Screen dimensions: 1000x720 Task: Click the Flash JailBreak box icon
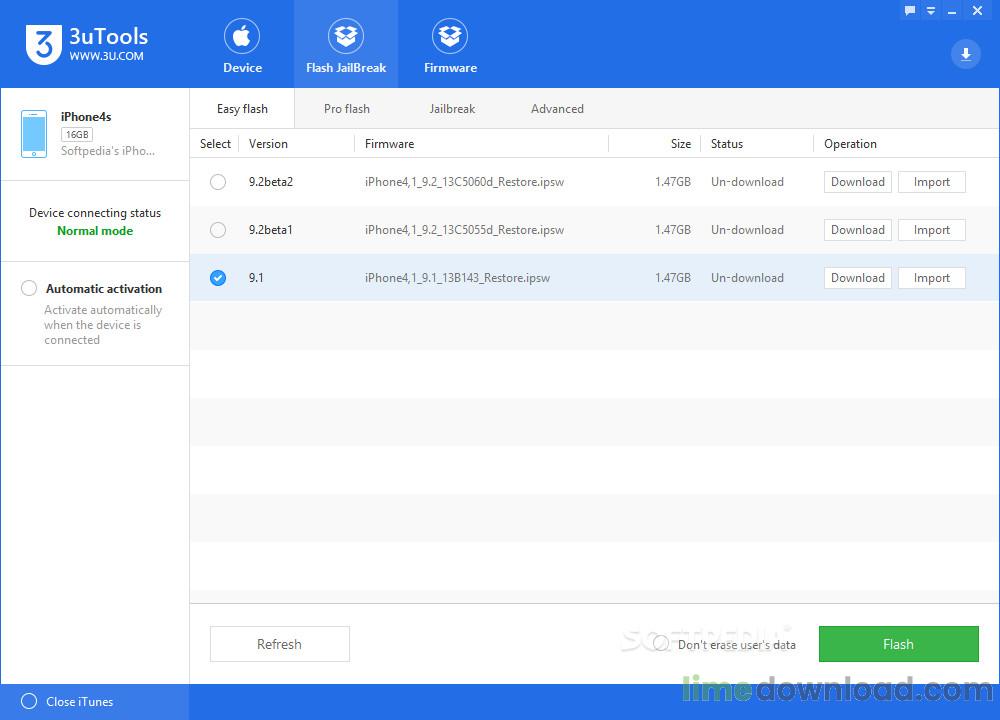[346, 36]
